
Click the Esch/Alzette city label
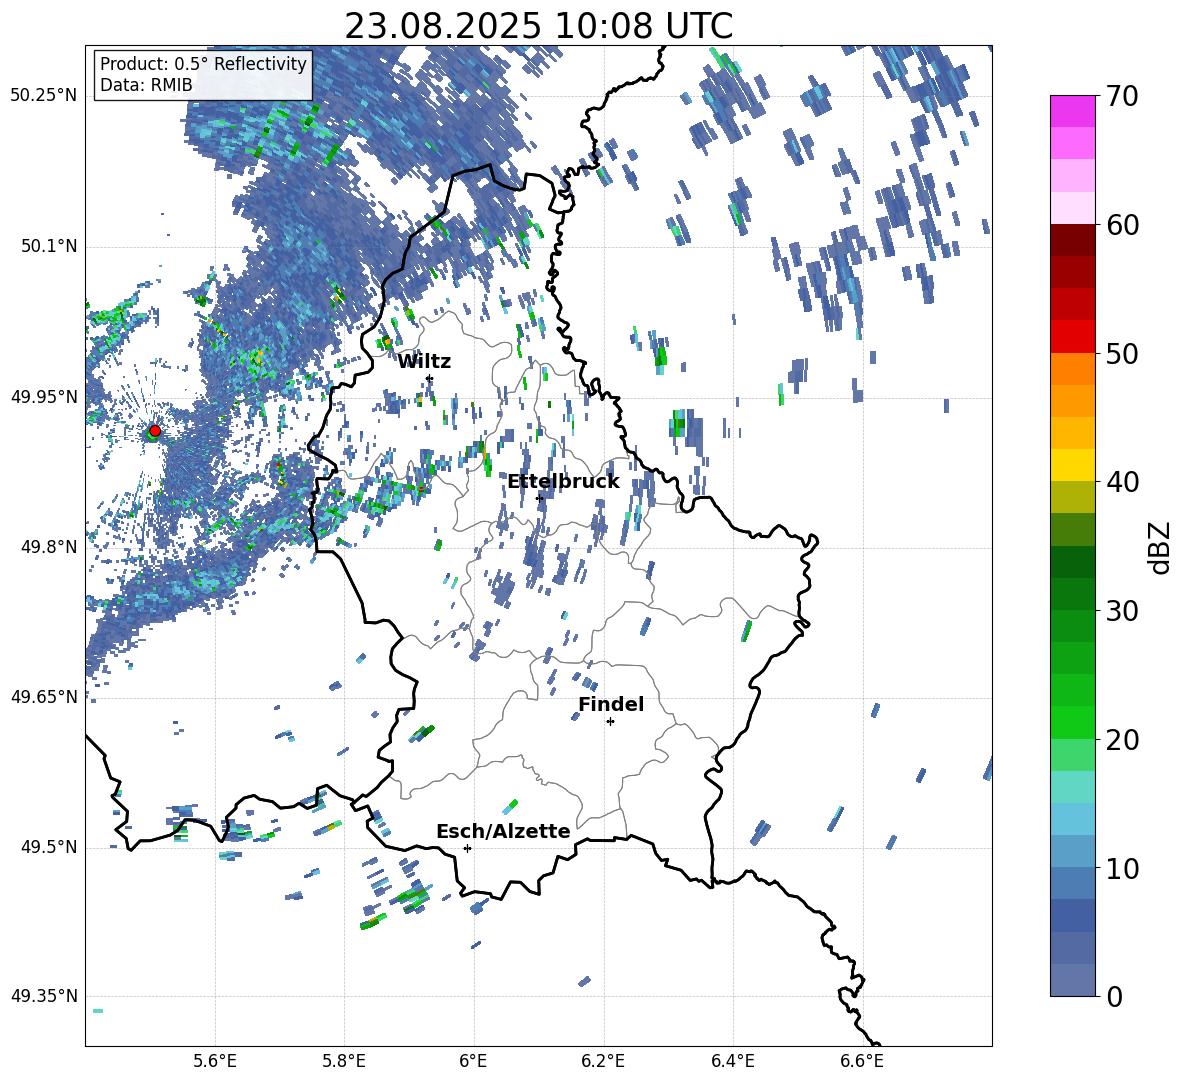click(503, 831)
